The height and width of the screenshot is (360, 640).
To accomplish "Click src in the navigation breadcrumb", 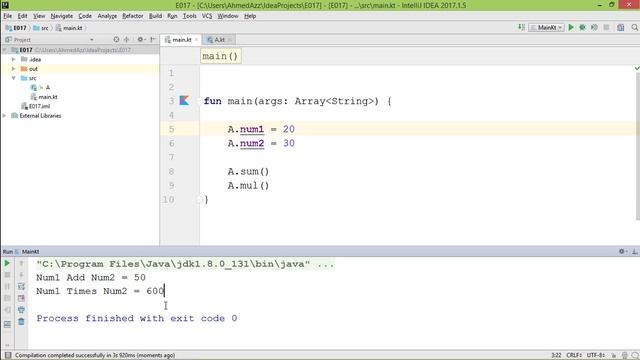I will tap(41, 28).
